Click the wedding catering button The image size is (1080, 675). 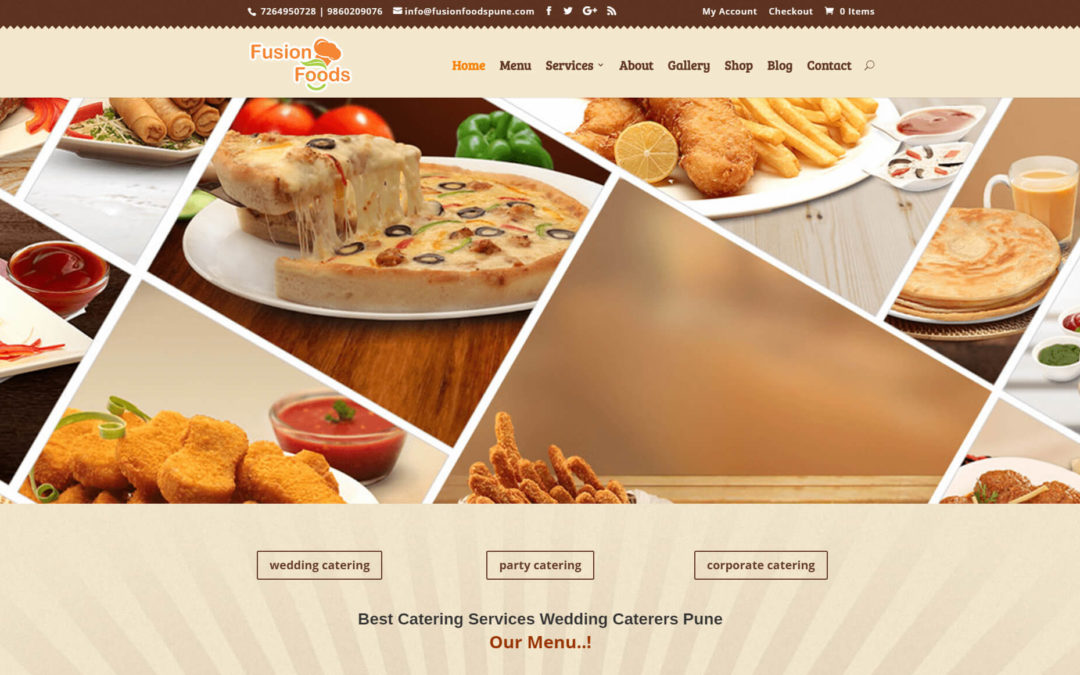click(319, 565)
